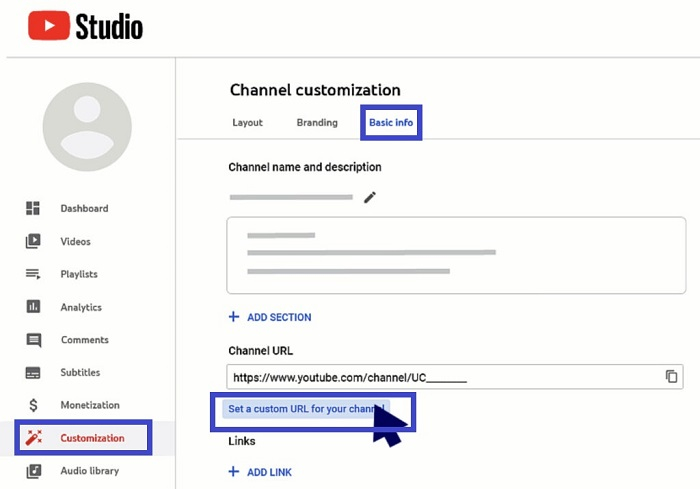Click the YouTube Studio logo
The width and height of the screenshot is (700, 489).
click(x=85, y=27)
